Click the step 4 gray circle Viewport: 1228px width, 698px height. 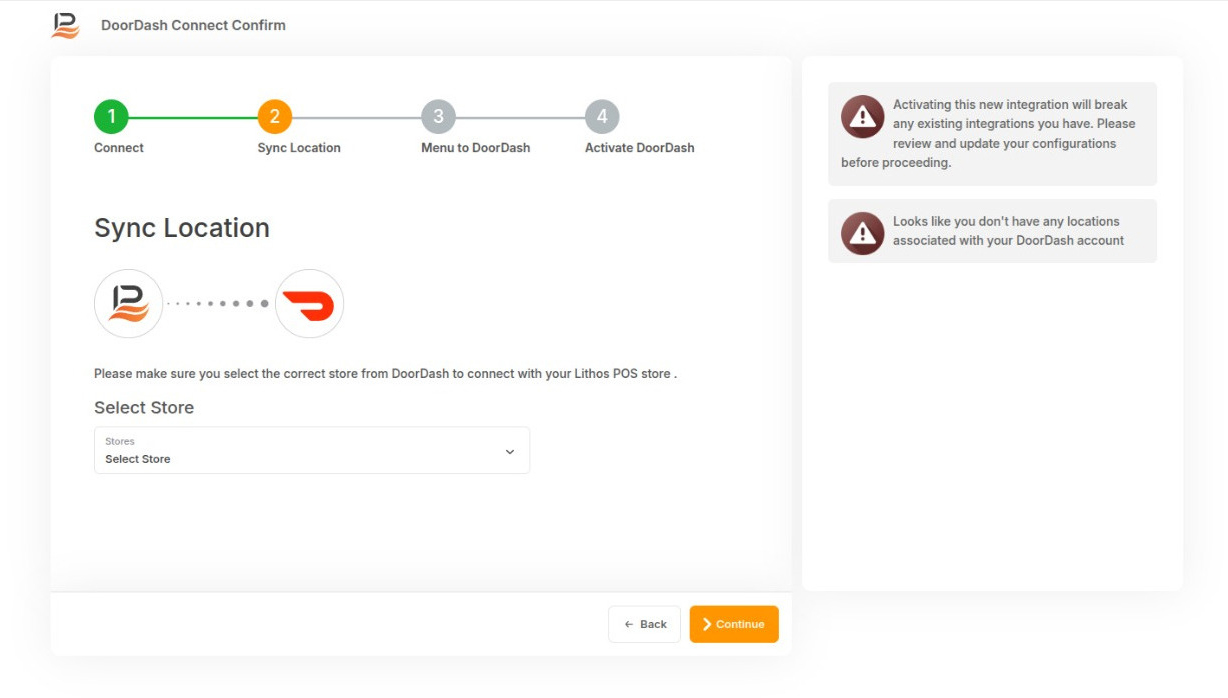(x=602, y=117)
